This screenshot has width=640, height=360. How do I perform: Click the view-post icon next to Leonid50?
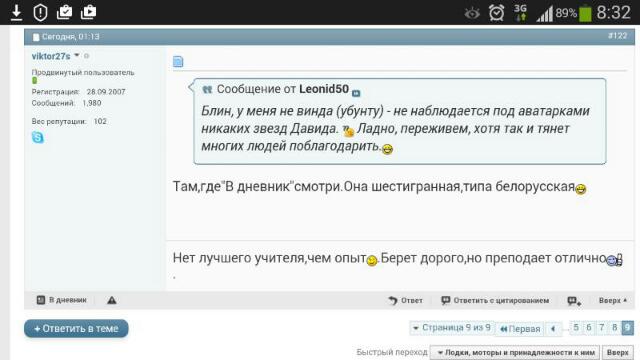(356, 93)
